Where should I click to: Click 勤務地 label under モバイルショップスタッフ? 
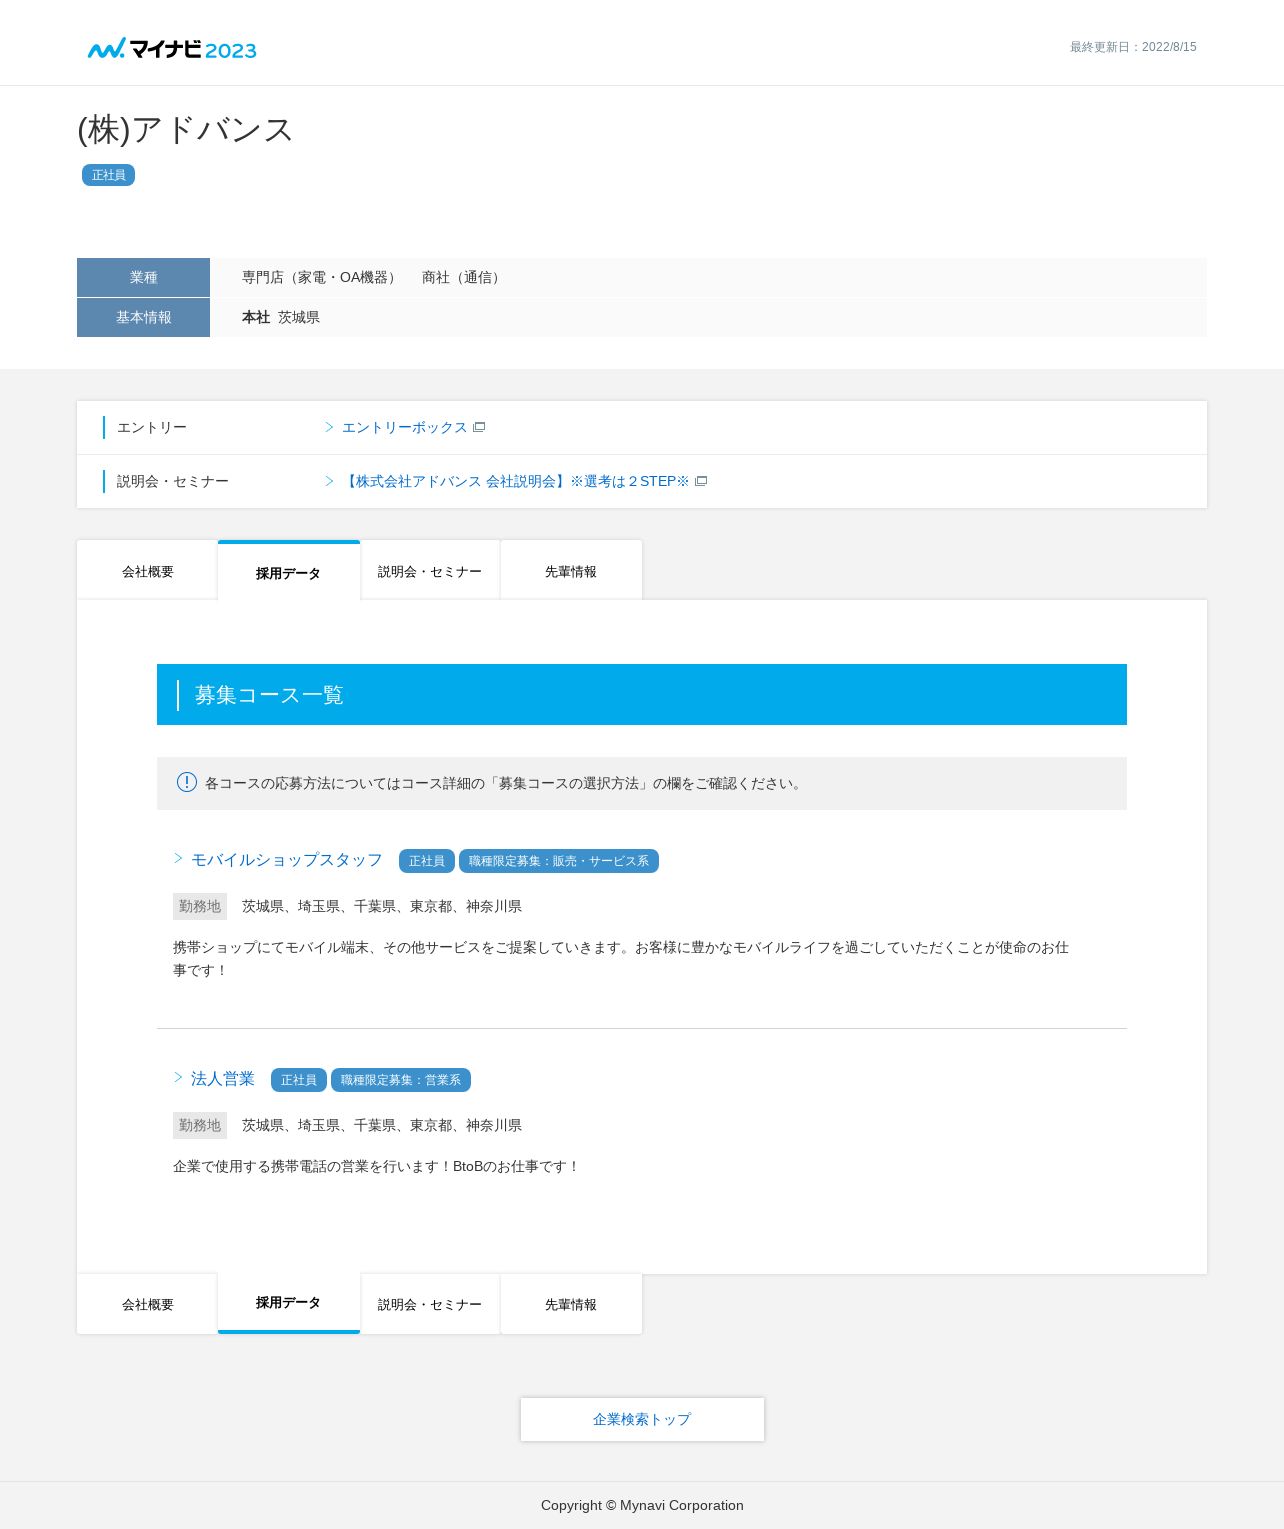point(200,906)
